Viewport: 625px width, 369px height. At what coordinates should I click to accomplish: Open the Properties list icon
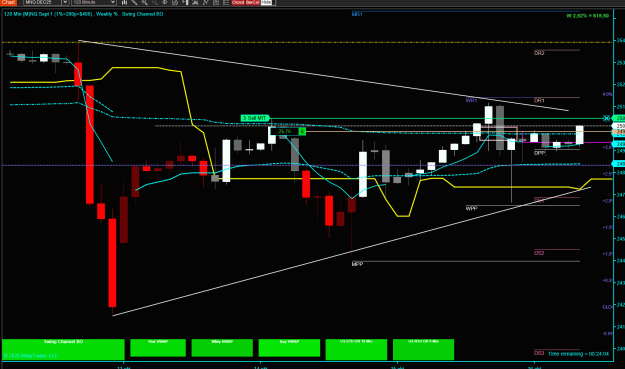(226, 2)
